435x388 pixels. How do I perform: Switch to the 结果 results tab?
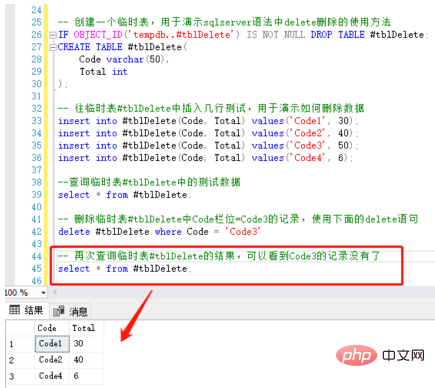point(27,311)
